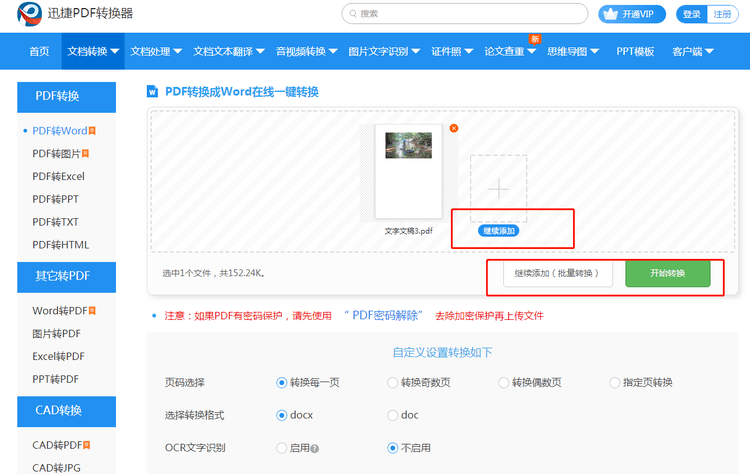Click the uploaded 文字文稿3.pdf thumbnail
The image size is (750, 474).
pos(408,171)
